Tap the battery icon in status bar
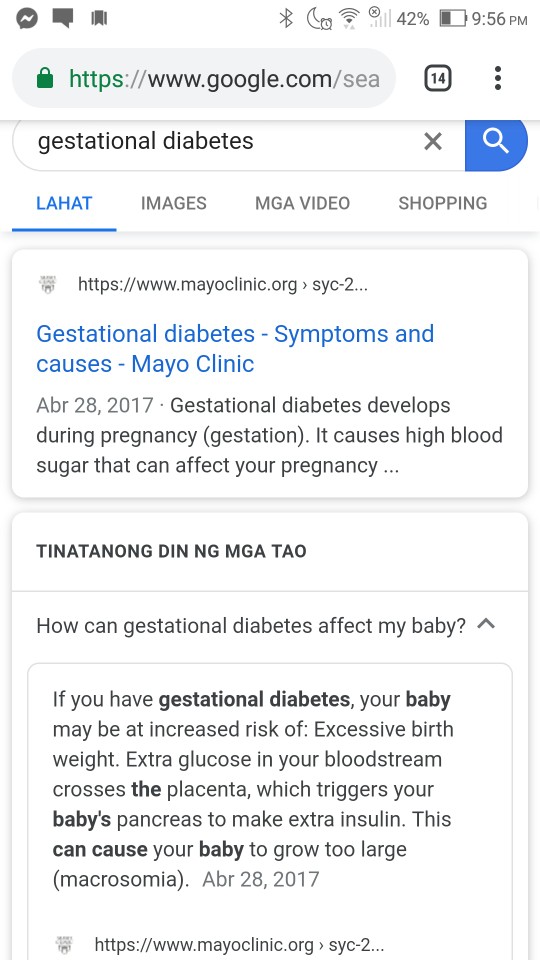This screenshot has width=540, height=960. (x=453, y=19)
